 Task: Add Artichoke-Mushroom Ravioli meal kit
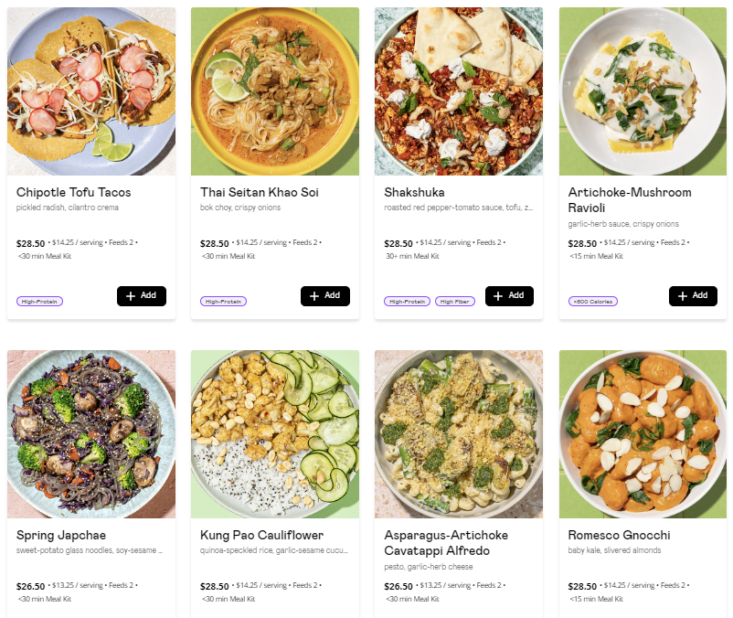(x=693, y=296)
